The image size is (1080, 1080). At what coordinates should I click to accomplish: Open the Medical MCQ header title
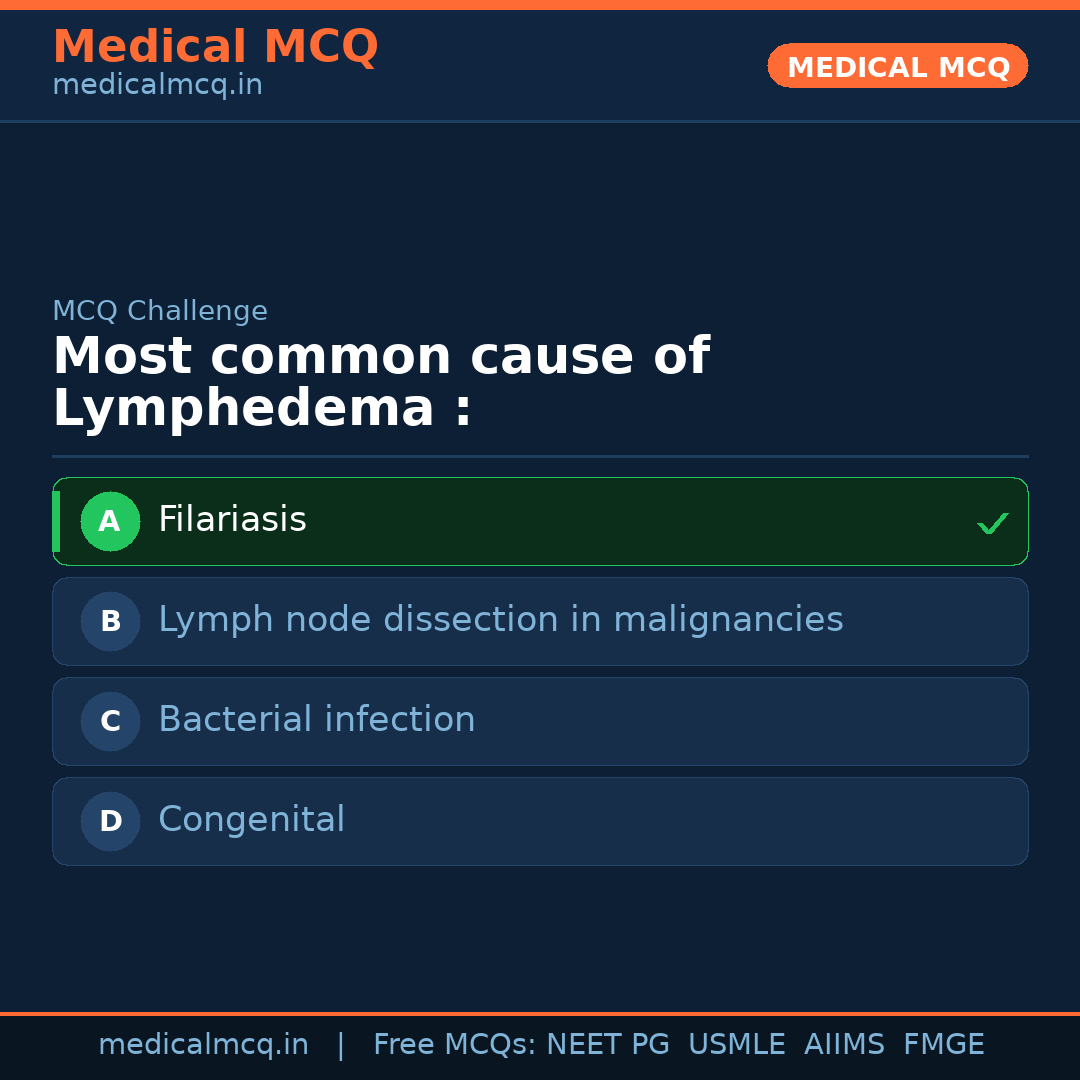[215, 46]
